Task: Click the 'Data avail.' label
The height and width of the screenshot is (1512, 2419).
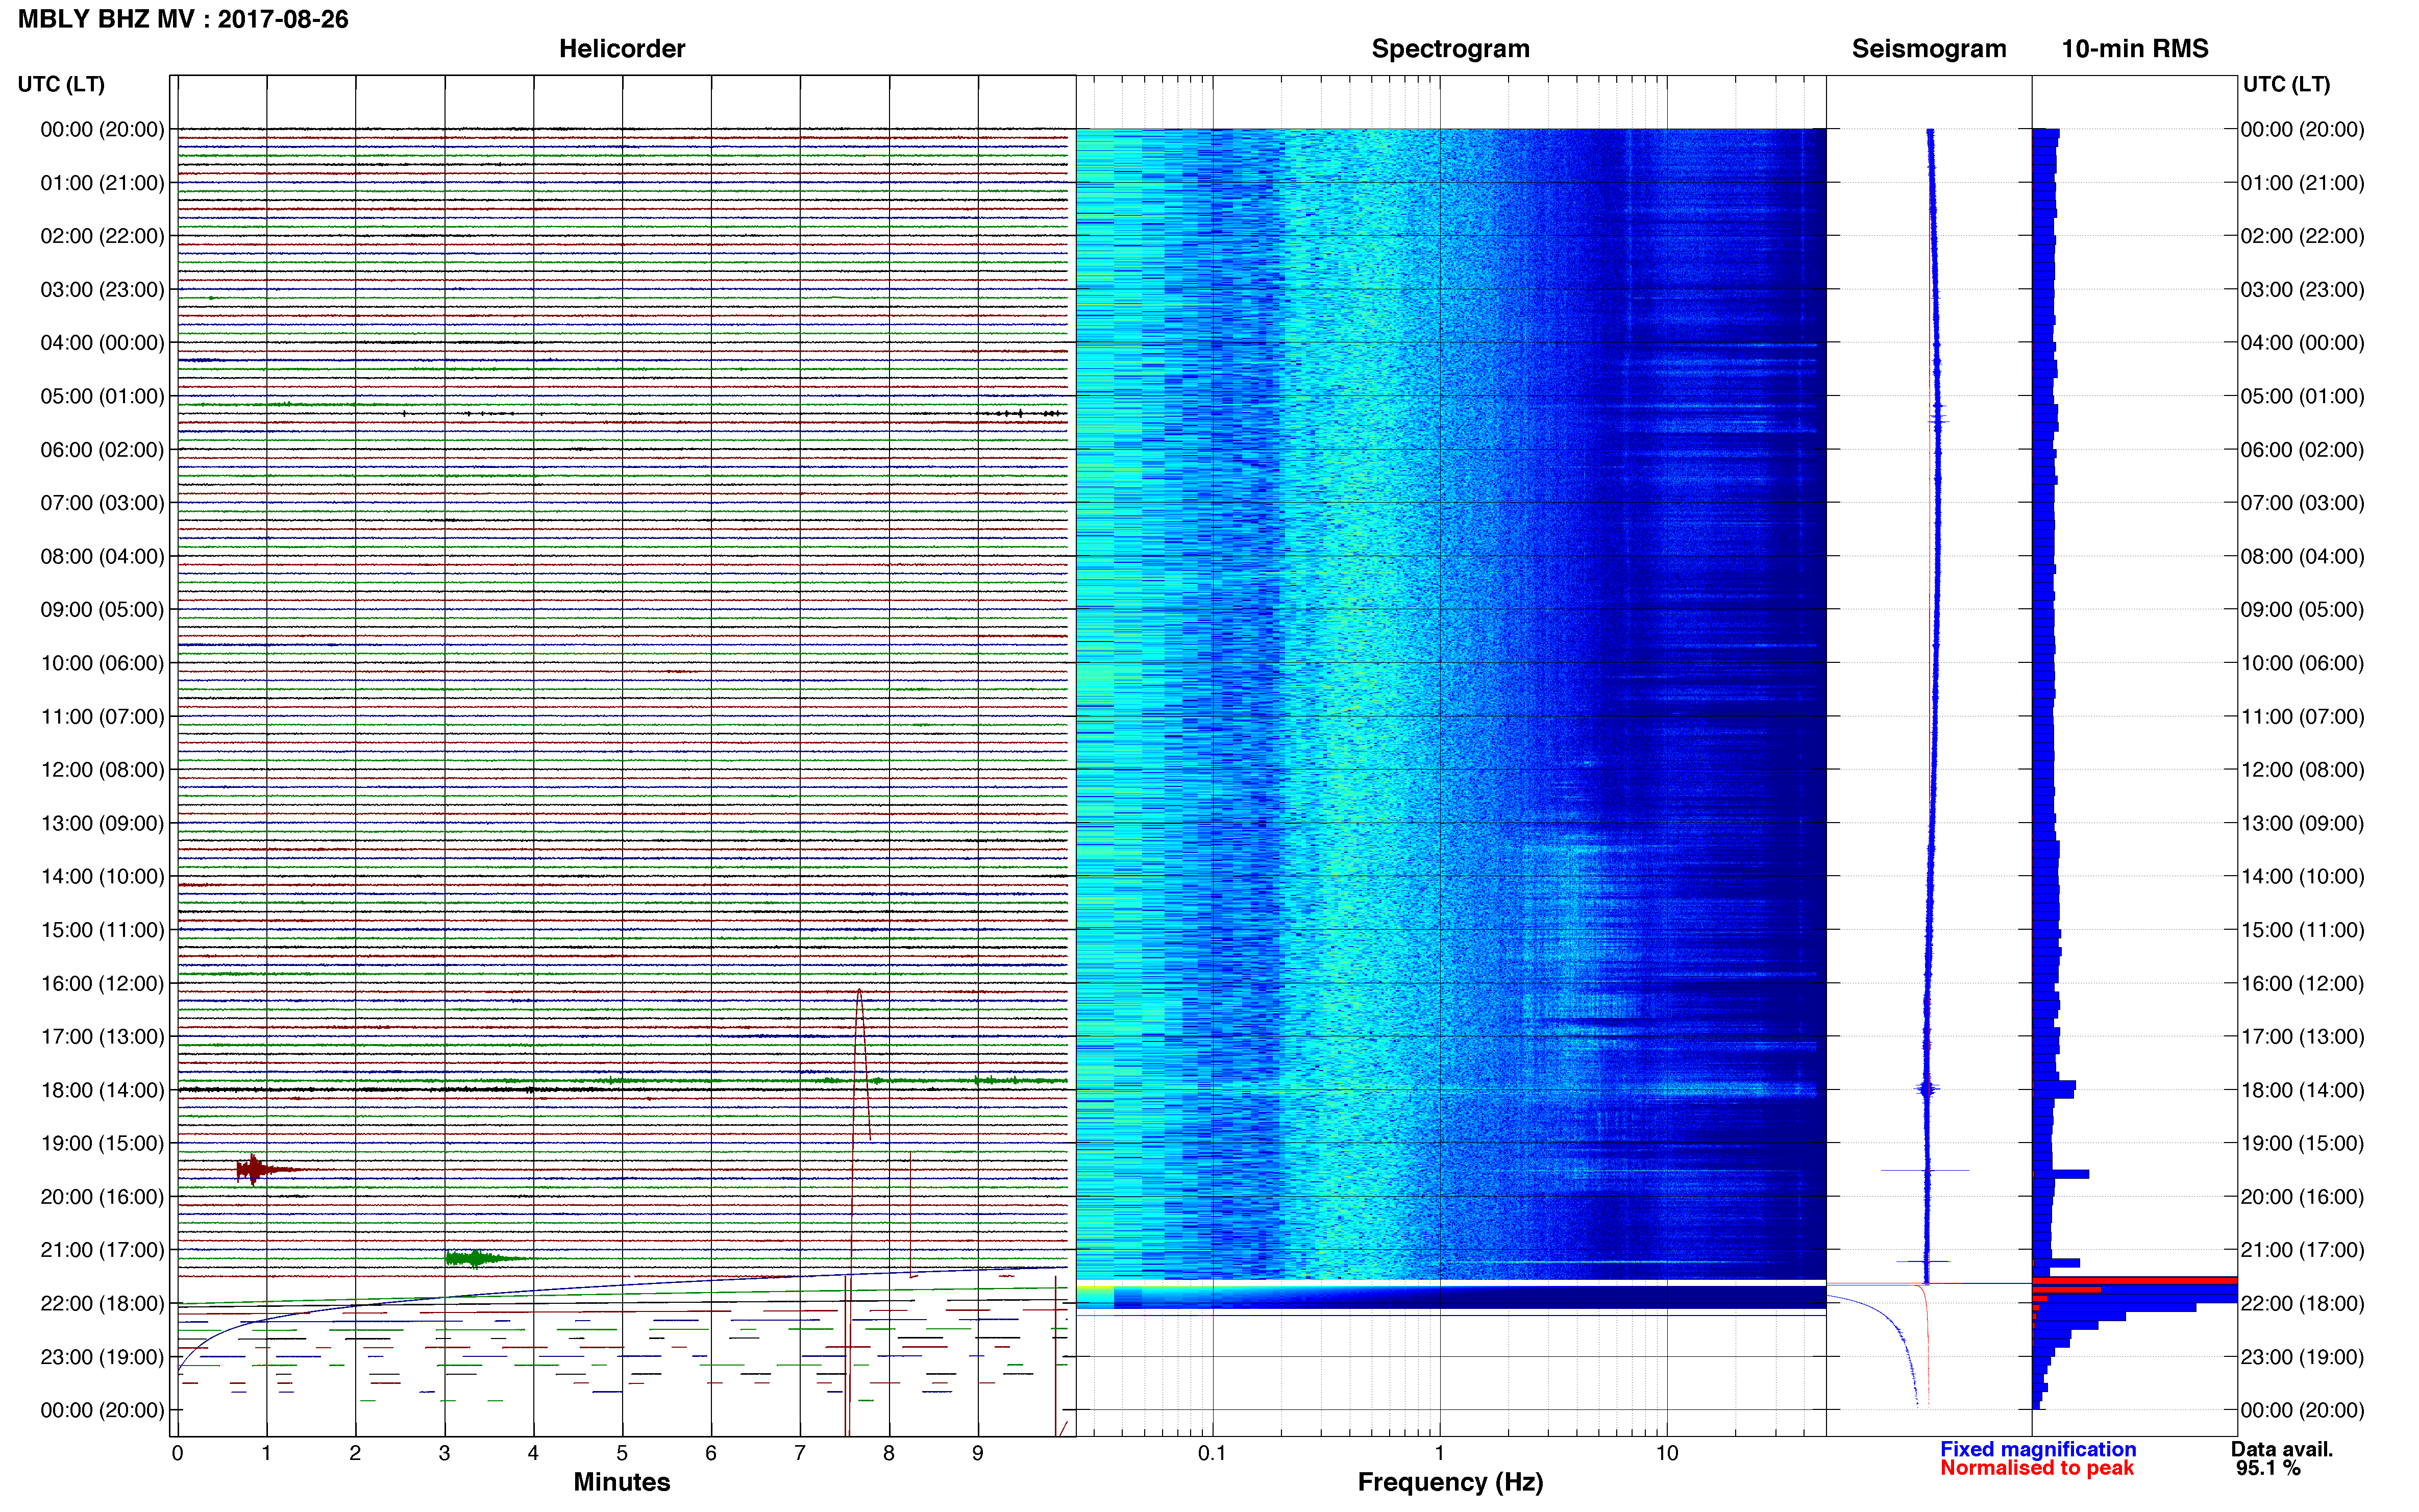Action: tap(2281, 1449)
